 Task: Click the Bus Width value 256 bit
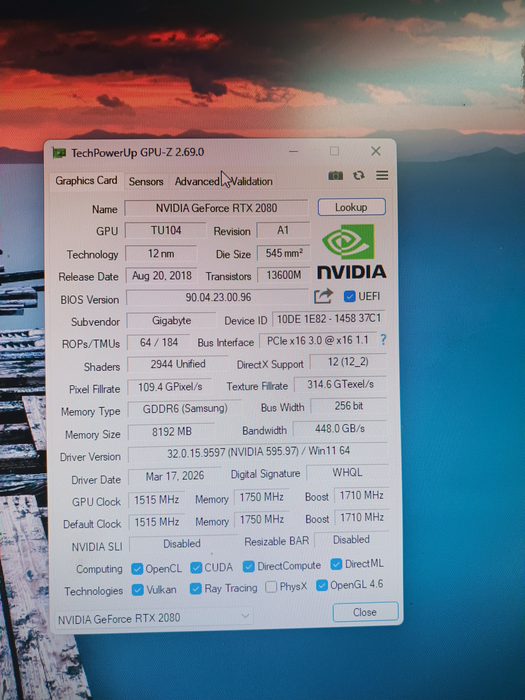click(x=349, y=406)
